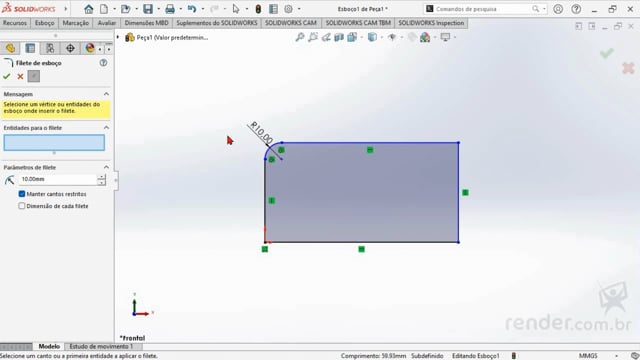Open the help icon for Filete de esboço
The width and height of the screenshot is (640, 360).
(x=104, y=63)
